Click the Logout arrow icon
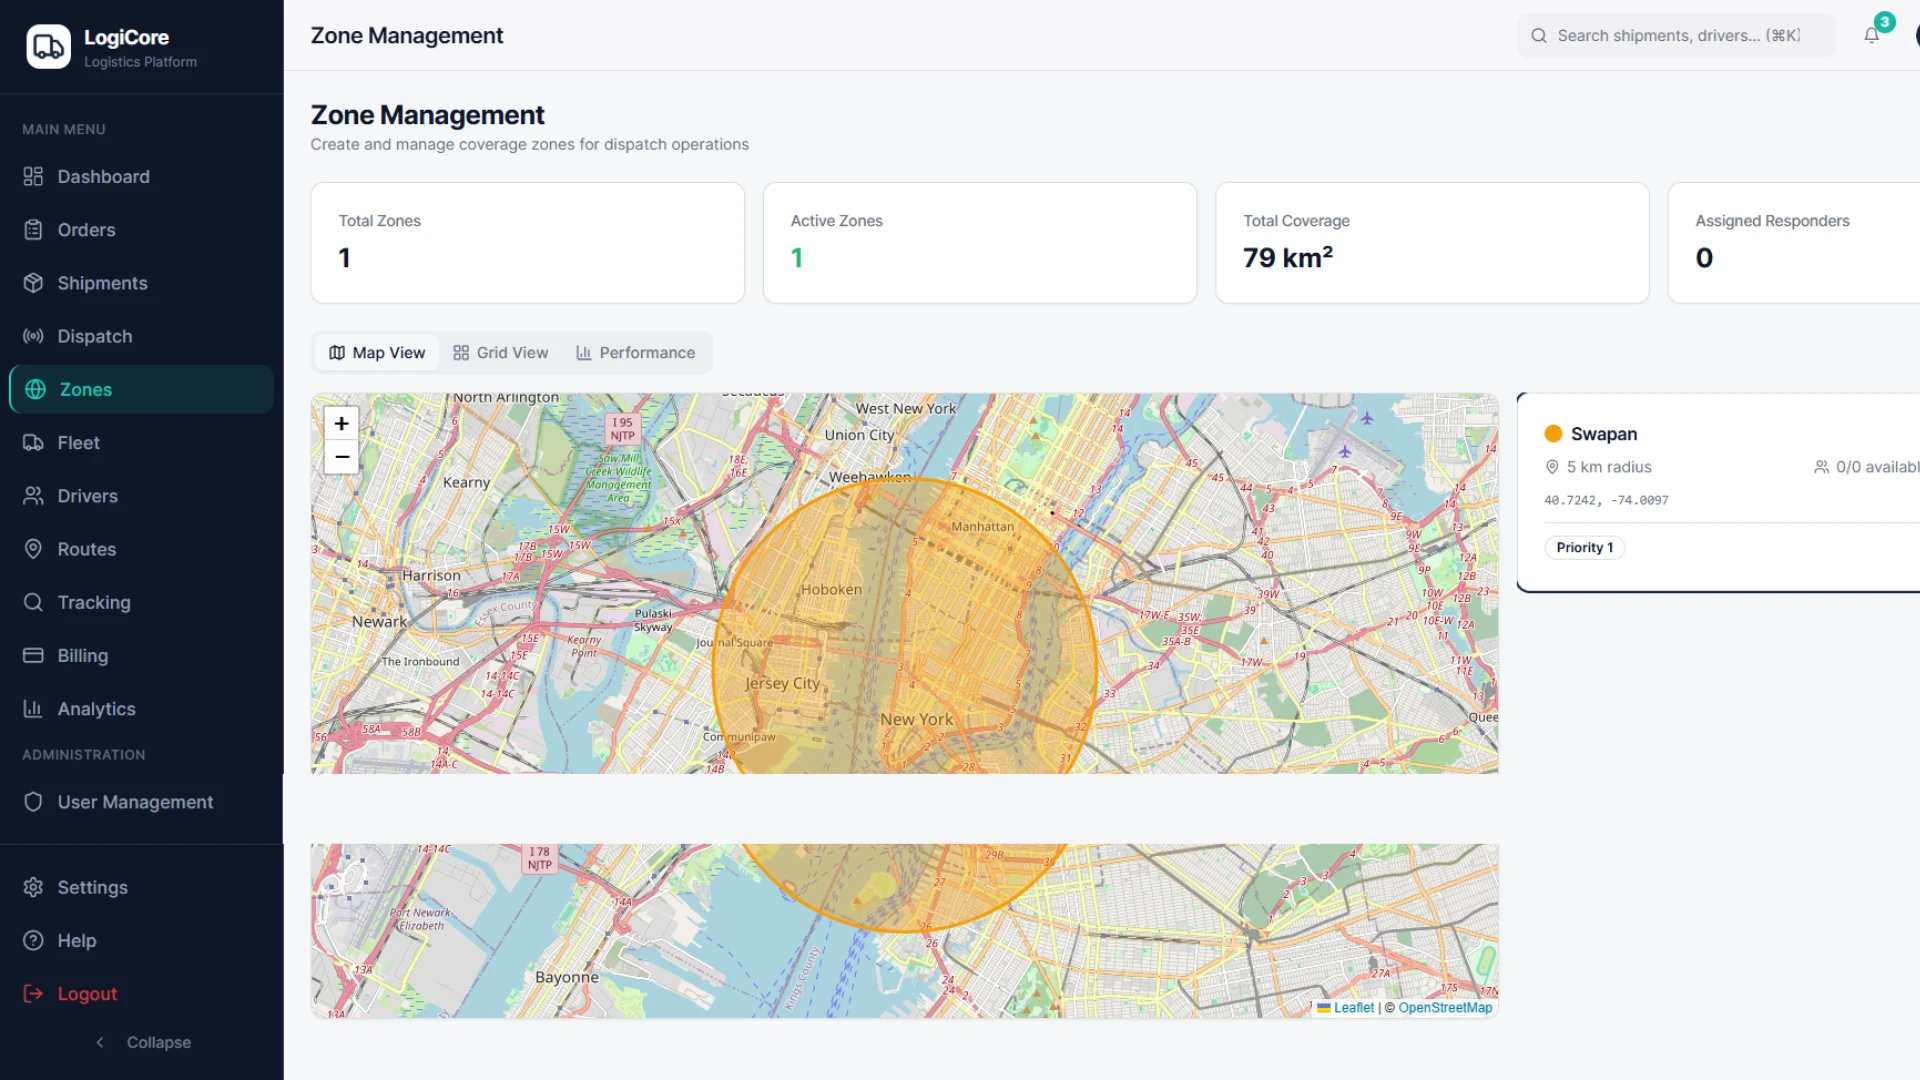The width and height of the screenshot is (1920, 1080). [33, 994]
